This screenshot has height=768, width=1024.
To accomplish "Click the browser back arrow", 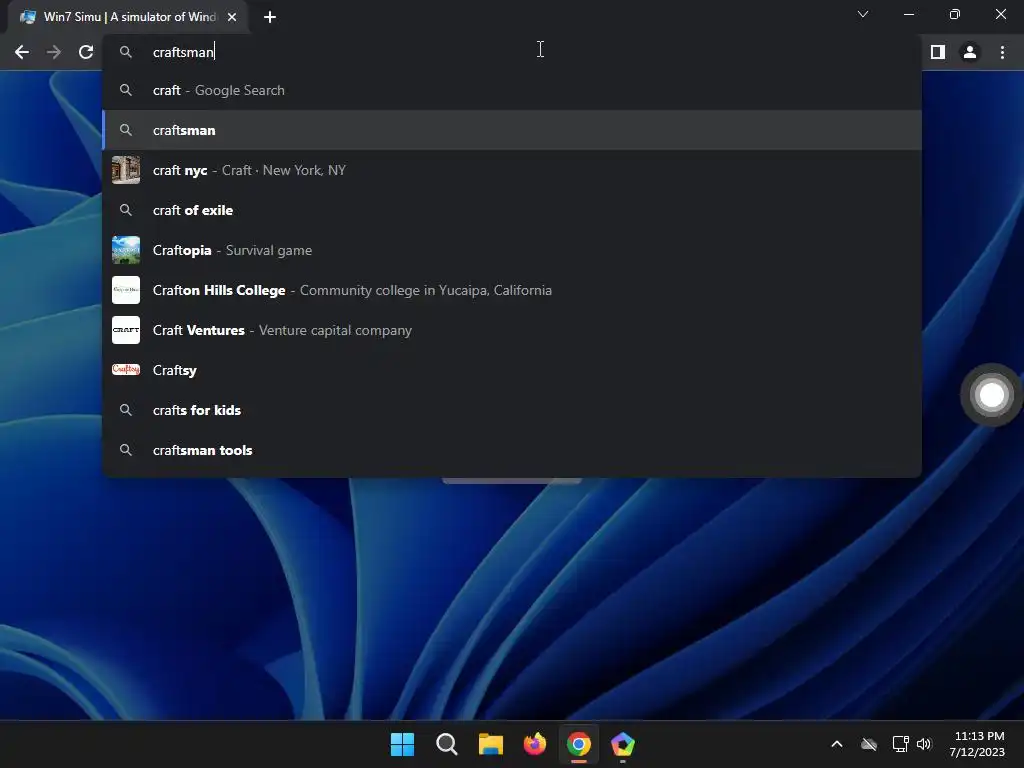I will coord(22,52).
